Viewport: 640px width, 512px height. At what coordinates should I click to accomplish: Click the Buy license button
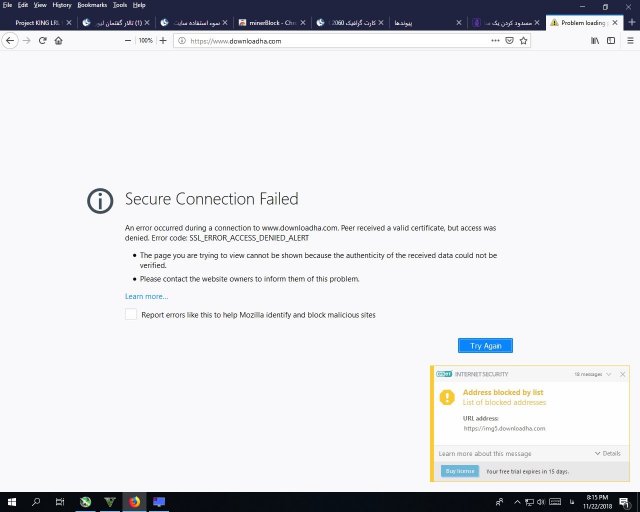[460, 471]
